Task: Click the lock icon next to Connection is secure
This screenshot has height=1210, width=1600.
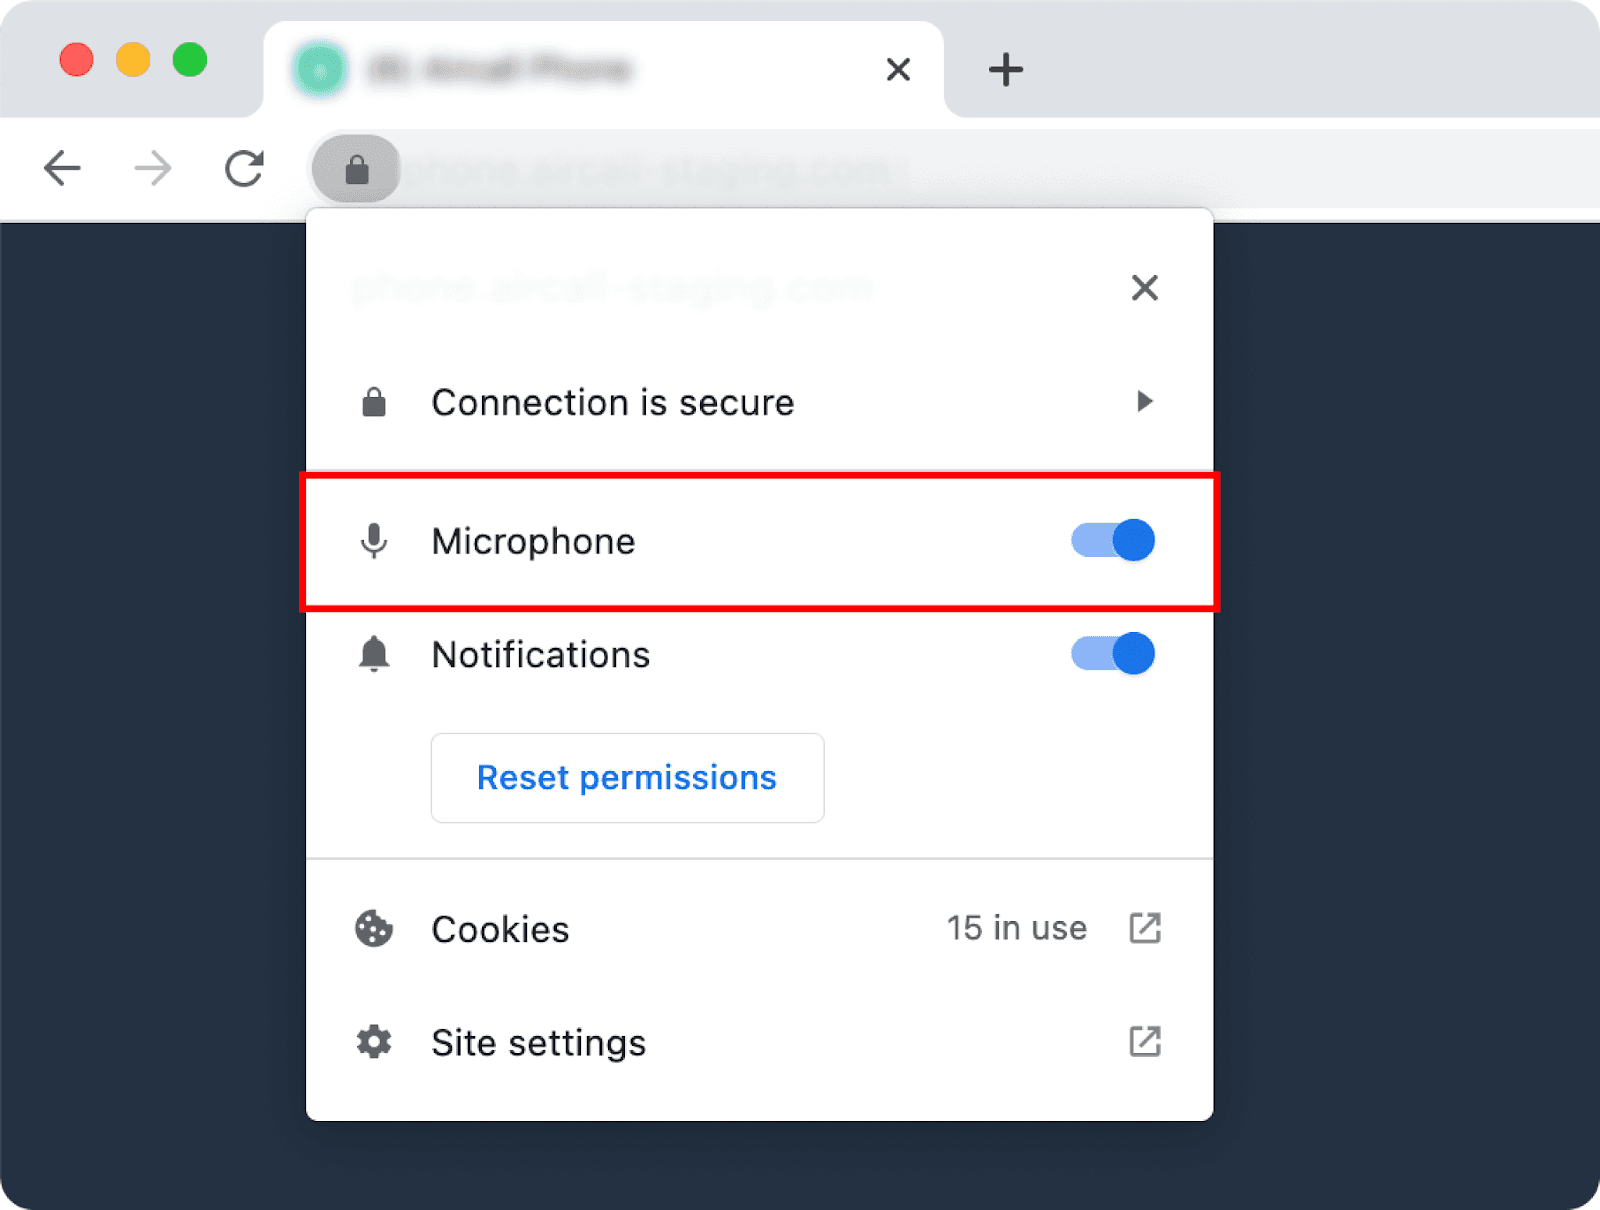Action: tap(374, 402)
